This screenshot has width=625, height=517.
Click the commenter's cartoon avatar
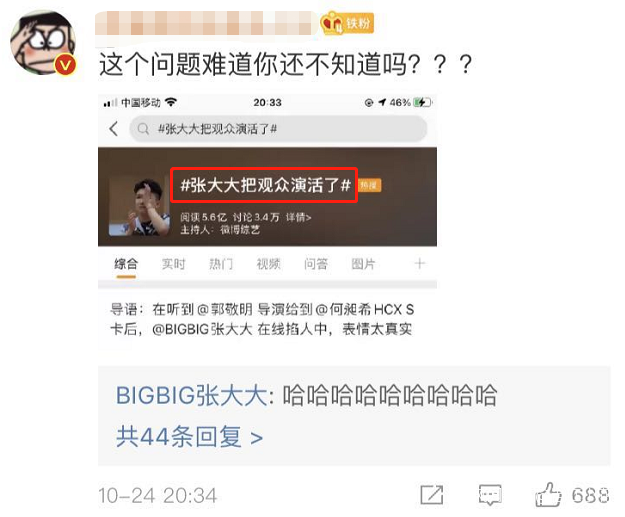tap(43, 42)
